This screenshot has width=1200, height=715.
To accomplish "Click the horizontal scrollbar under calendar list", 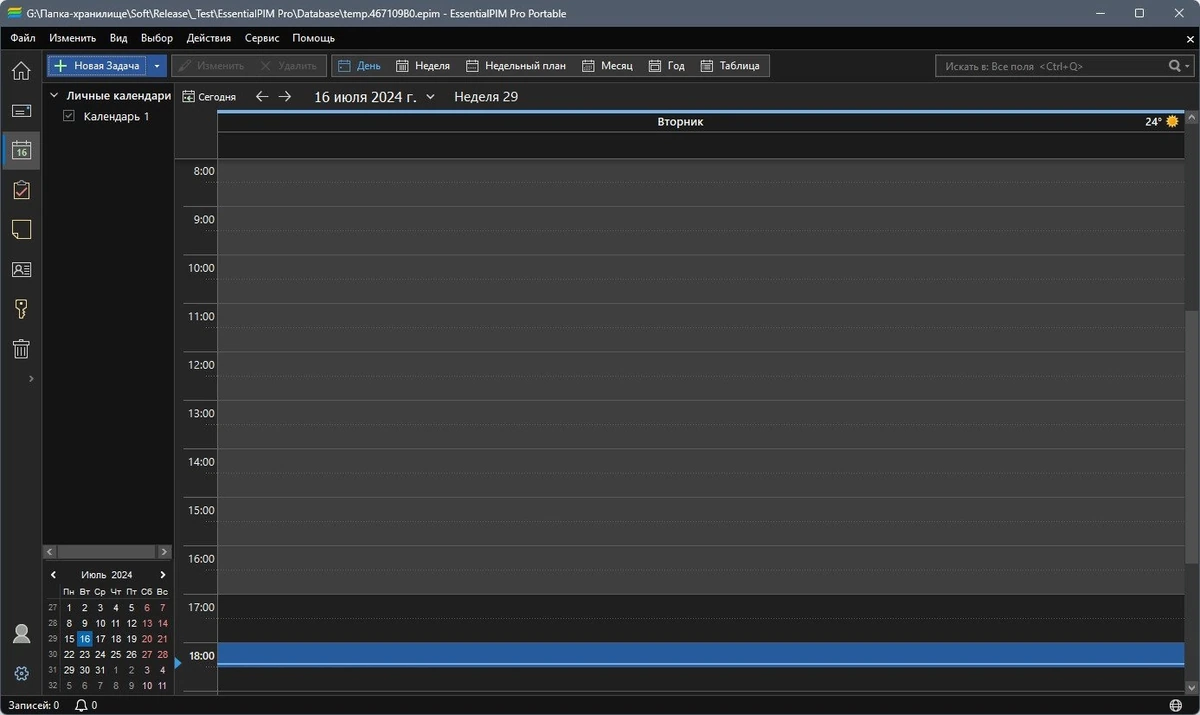I will (108, 552).
